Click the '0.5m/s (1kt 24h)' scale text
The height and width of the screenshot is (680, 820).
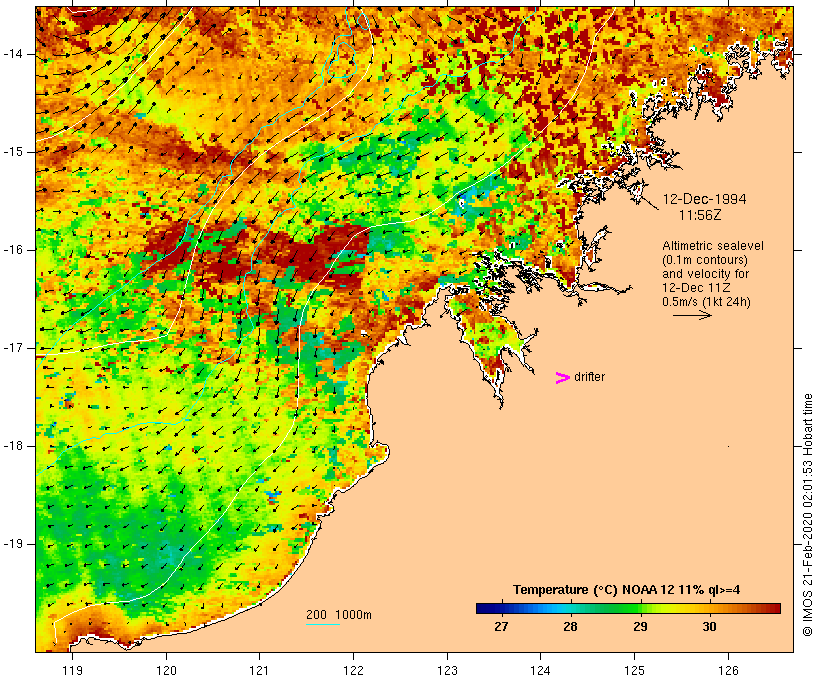point(706,302)
